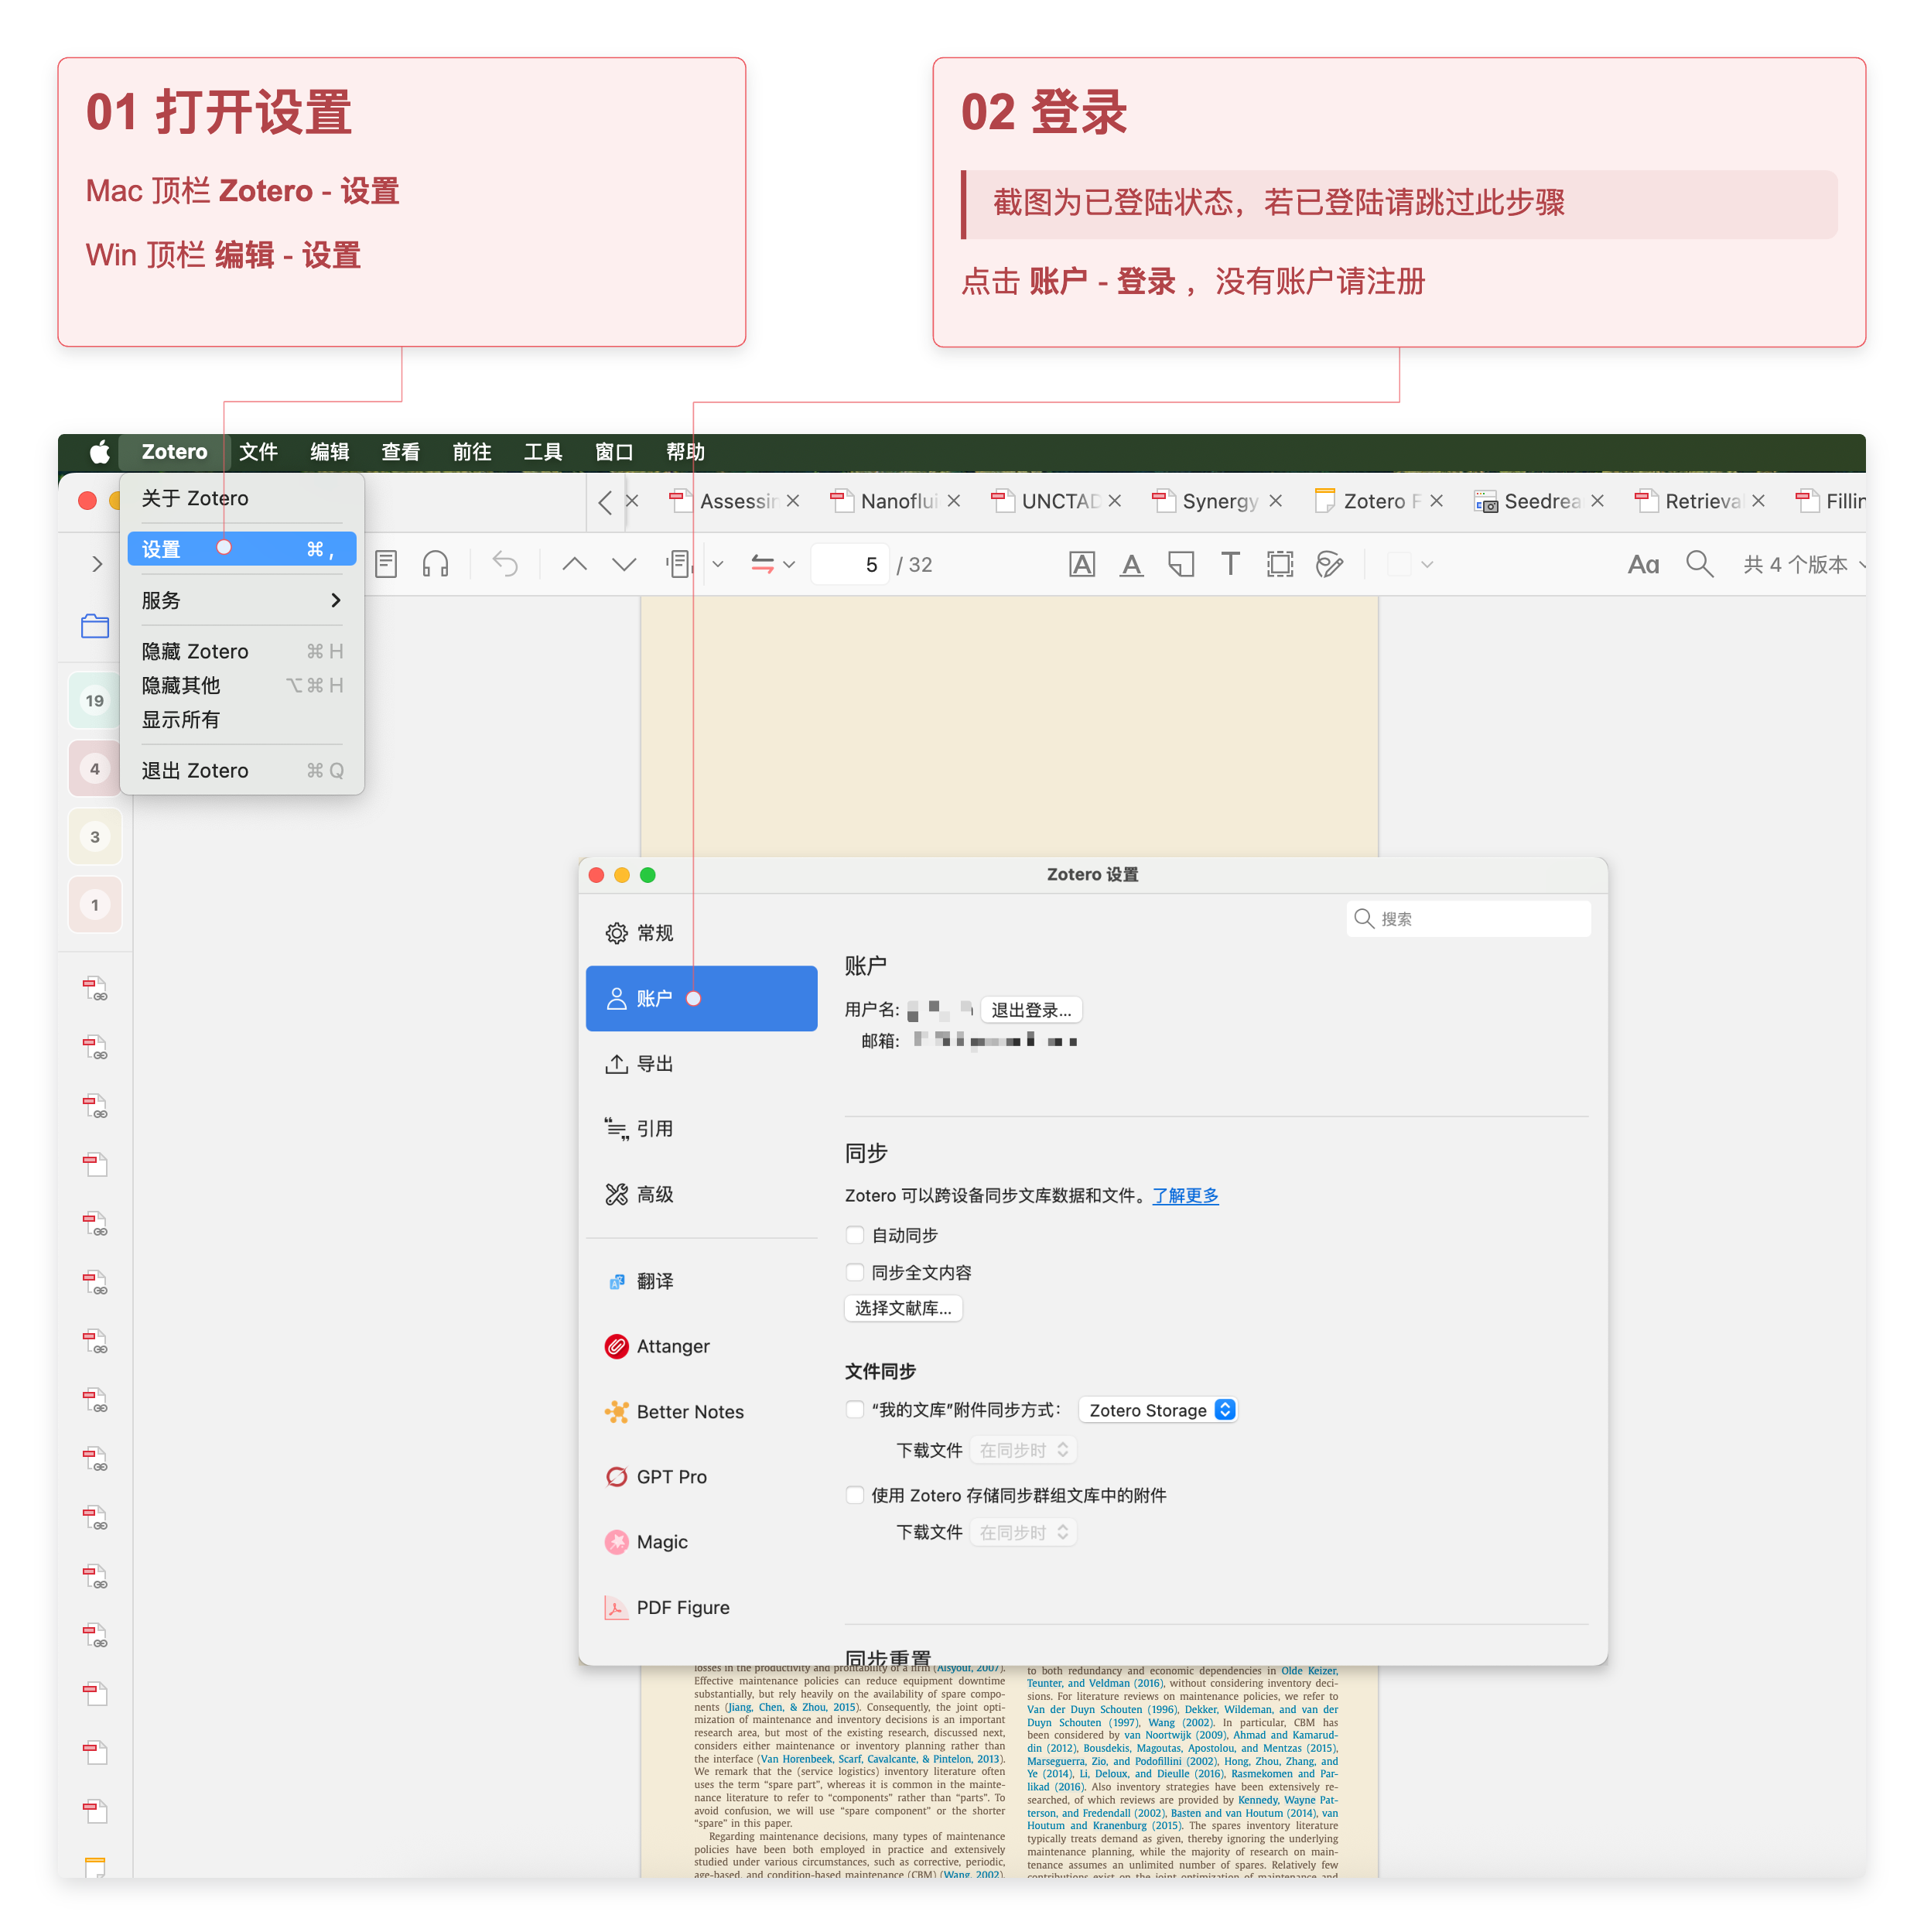Viewport: 1924px width, 1932px height.
Task: Click the blue folder icon in sidebar
Action: 95,626
